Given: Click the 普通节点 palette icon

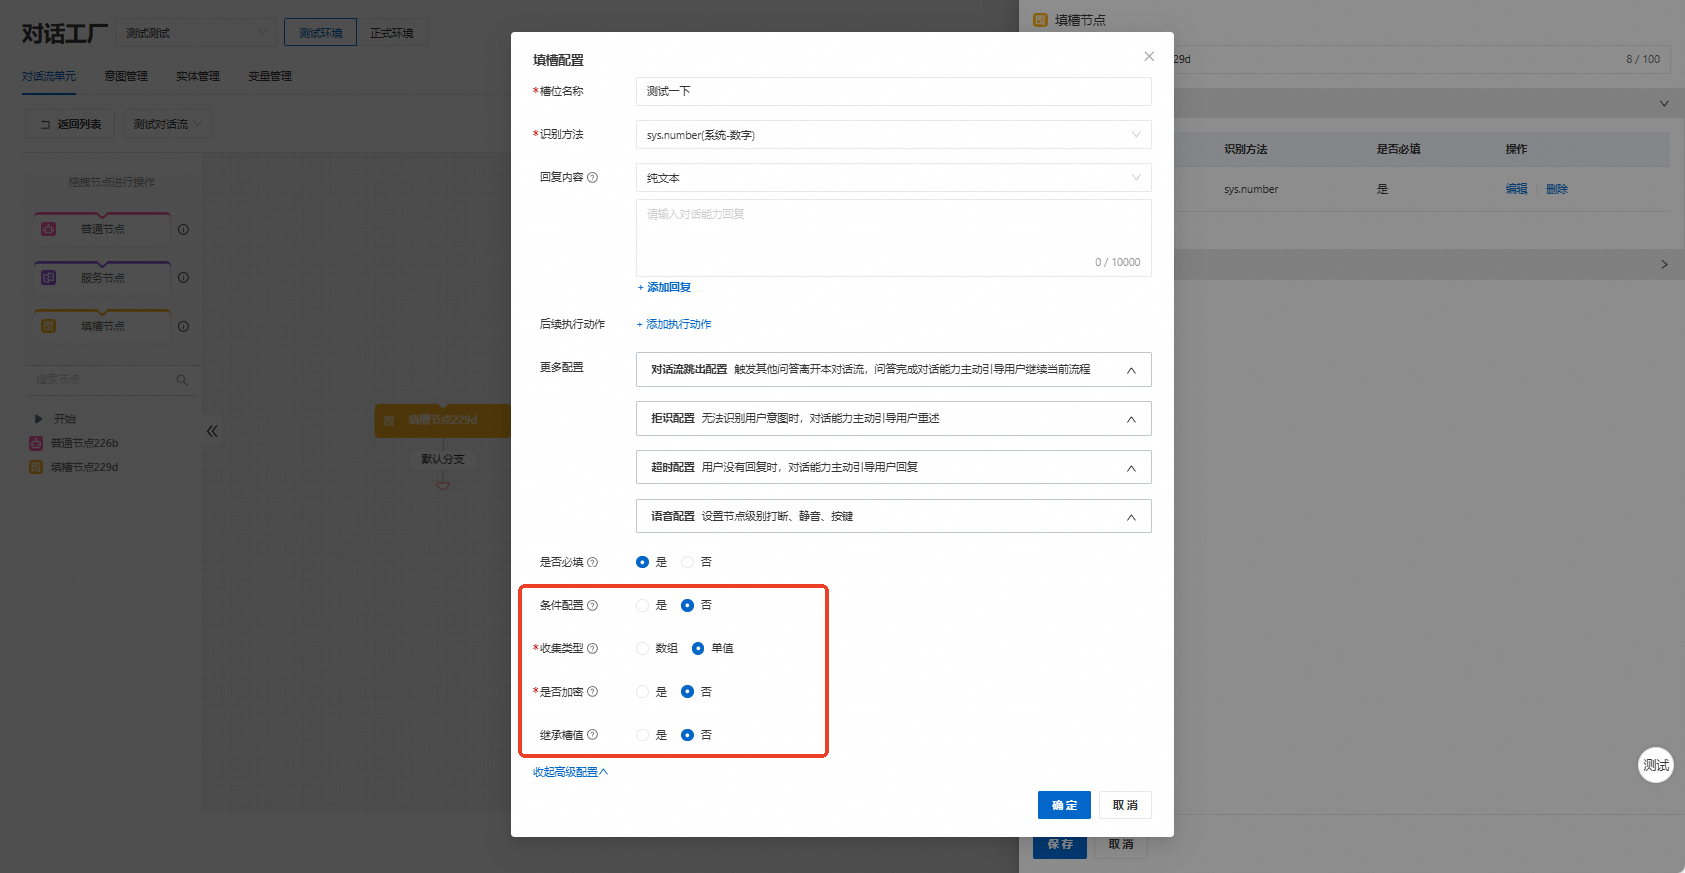Looking at the screenshot, I should click(x=48, y=229).
